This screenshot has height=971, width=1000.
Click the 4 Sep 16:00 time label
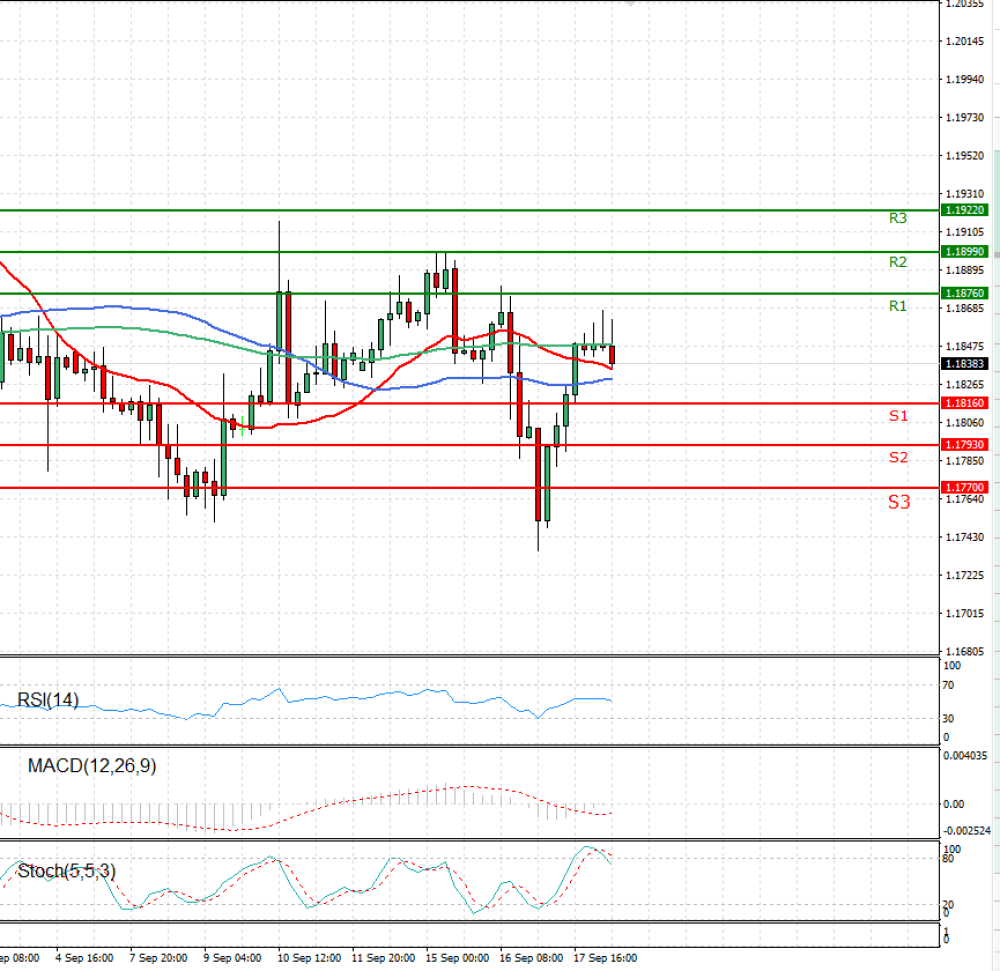pos(84,958)
